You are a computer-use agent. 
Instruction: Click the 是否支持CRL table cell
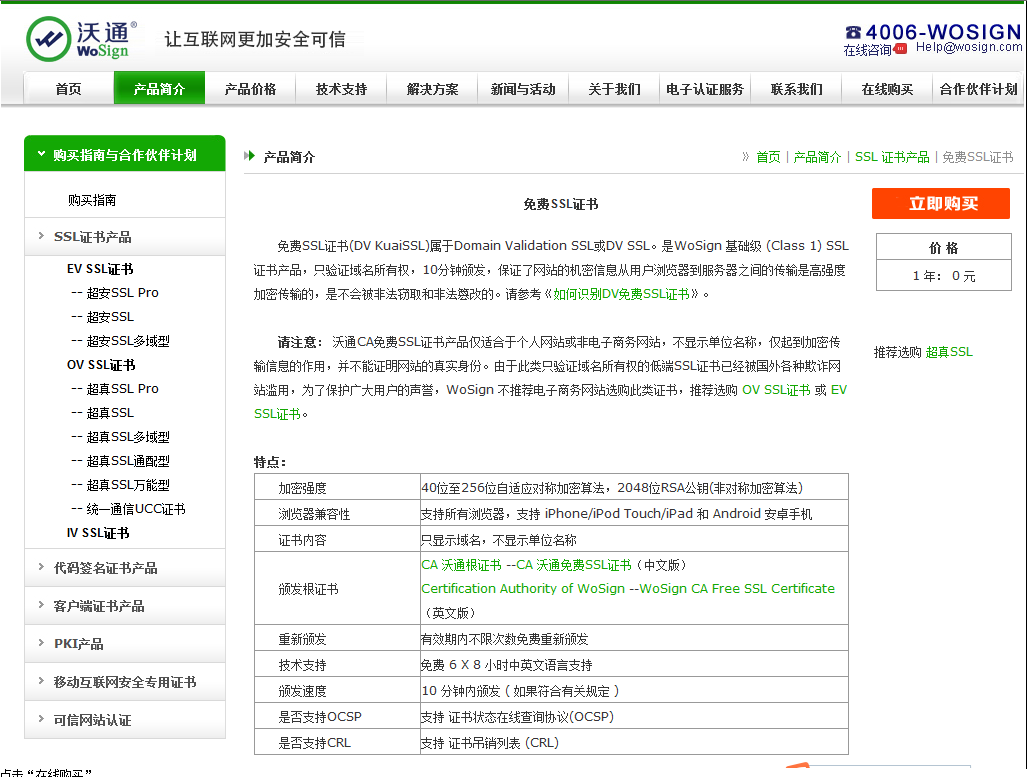click(x=337, y=742)
